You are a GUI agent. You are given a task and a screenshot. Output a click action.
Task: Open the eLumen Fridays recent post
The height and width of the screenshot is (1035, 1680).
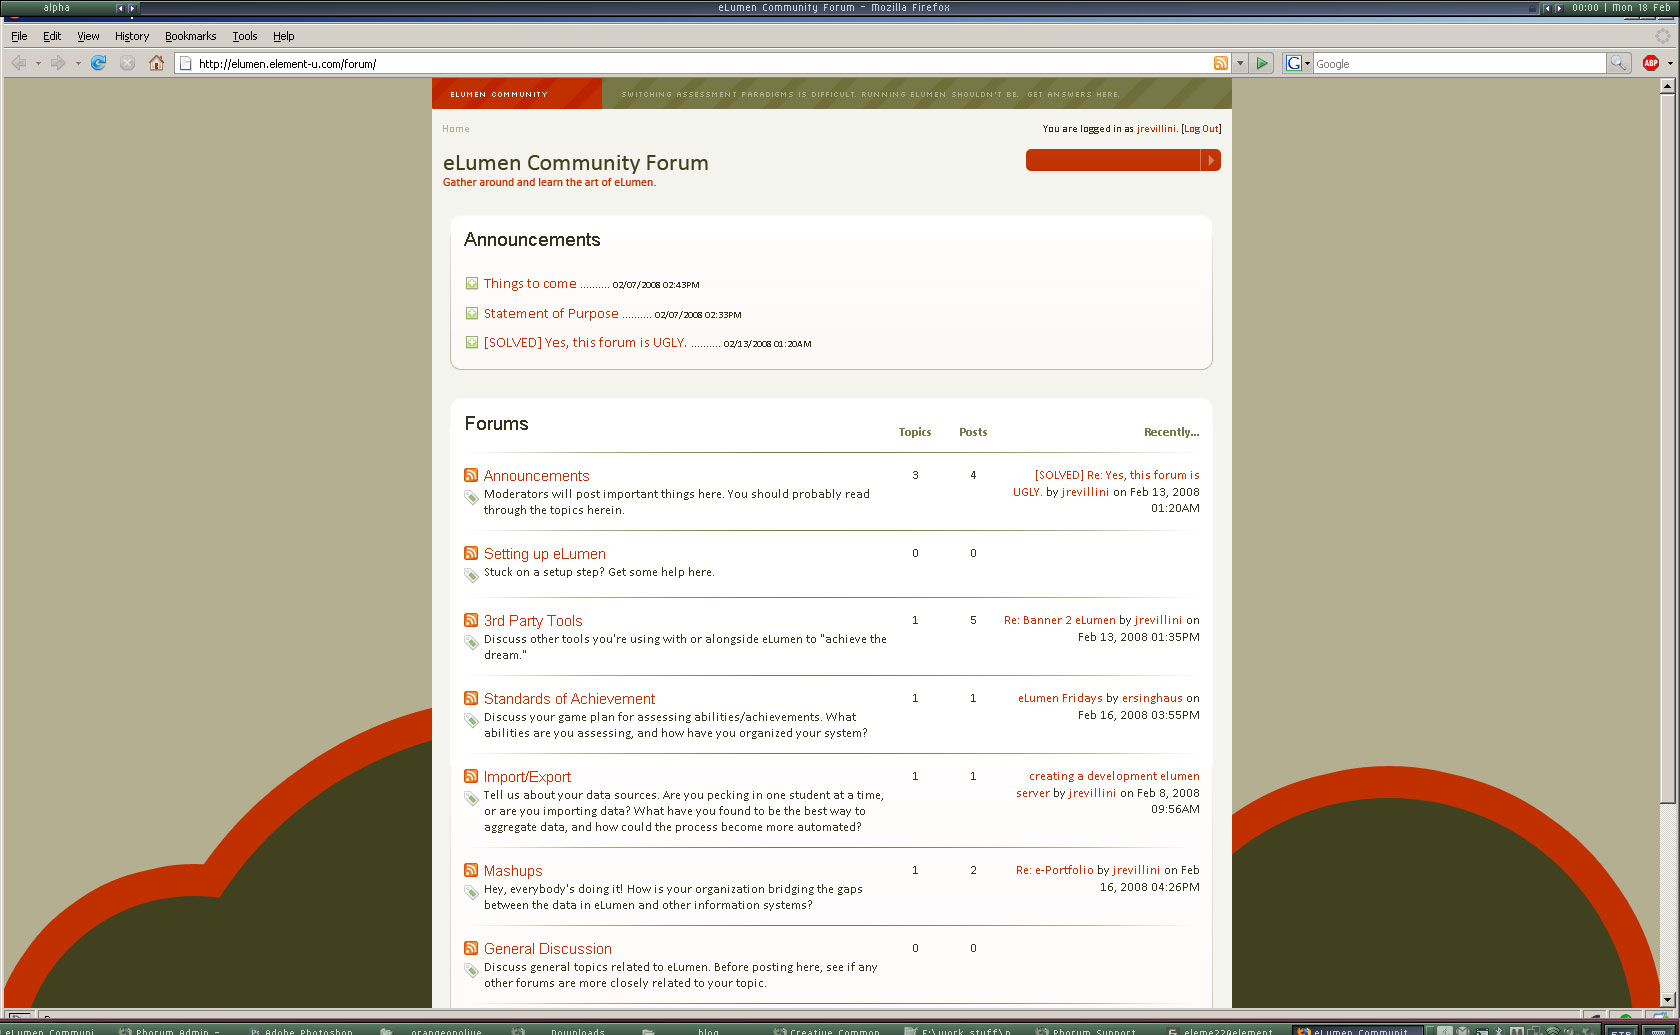[1060, 698]
